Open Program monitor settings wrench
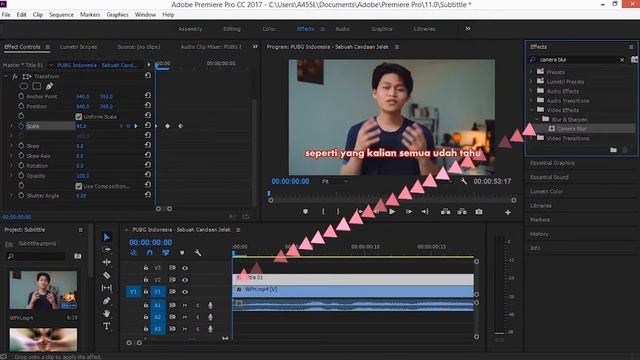 [x=464, y=181]
